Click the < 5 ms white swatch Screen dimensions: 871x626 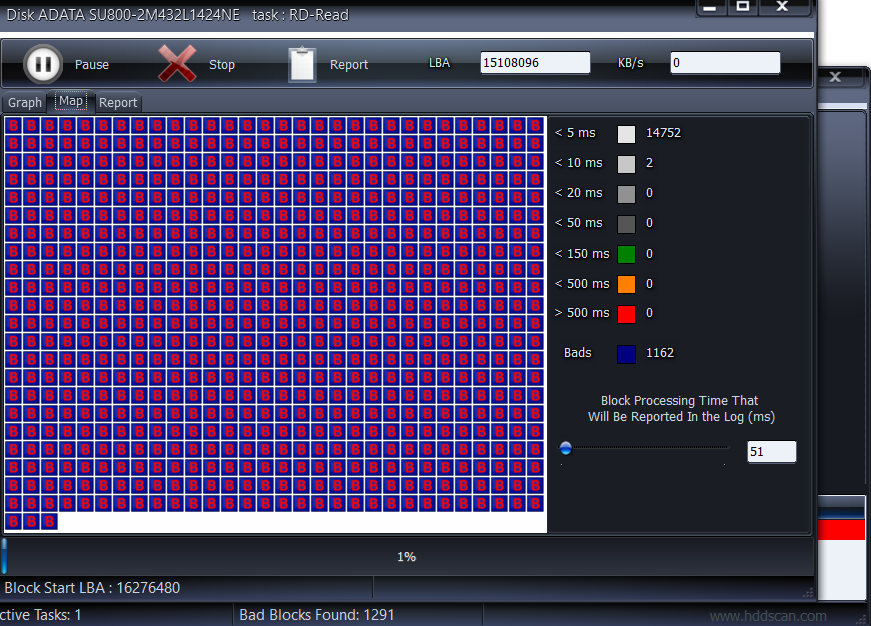(x=626, y=134)
